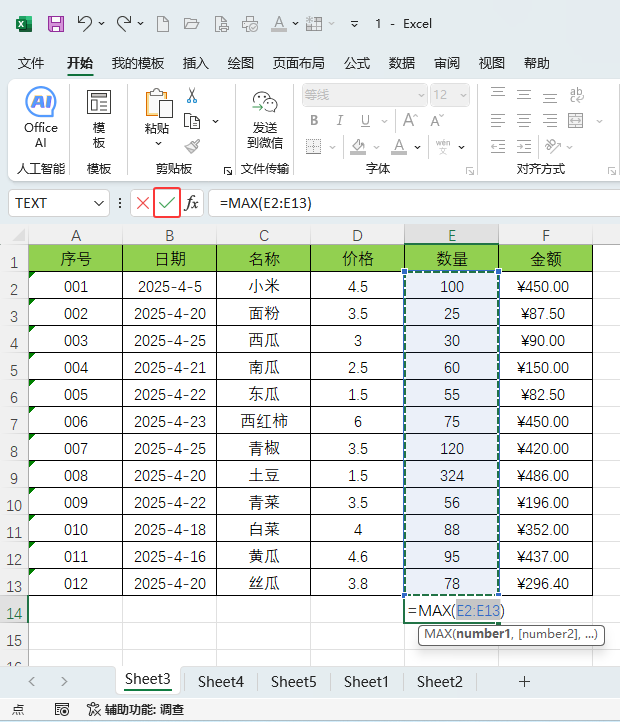620x722 pixels.
Task: Switch to the 公式 (Formulas) tab
Action: [x=357, y=63]
